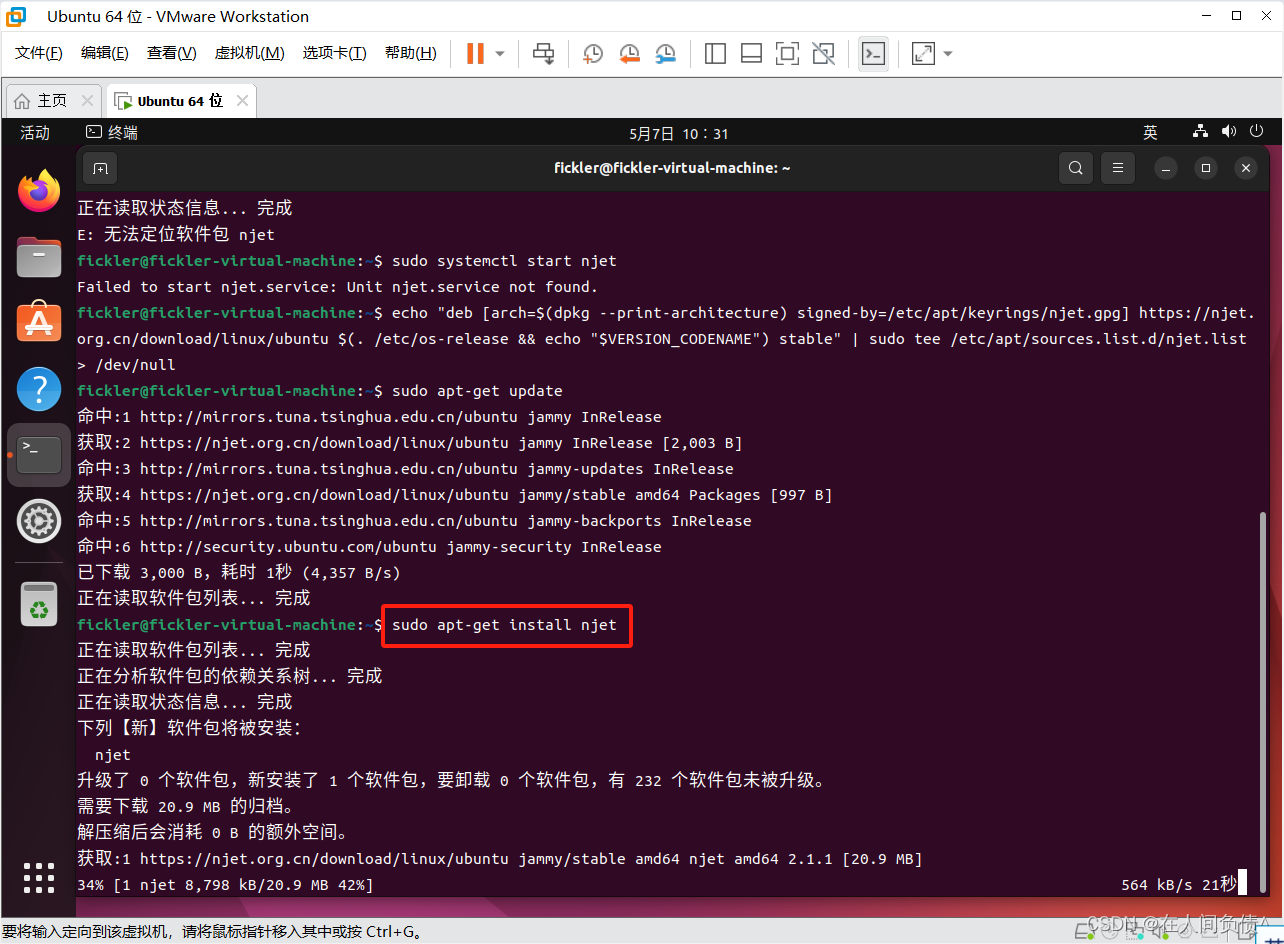Enter full screen mode icon
This screenshot has width=1284, height=944.
click(x=787, y=53)
